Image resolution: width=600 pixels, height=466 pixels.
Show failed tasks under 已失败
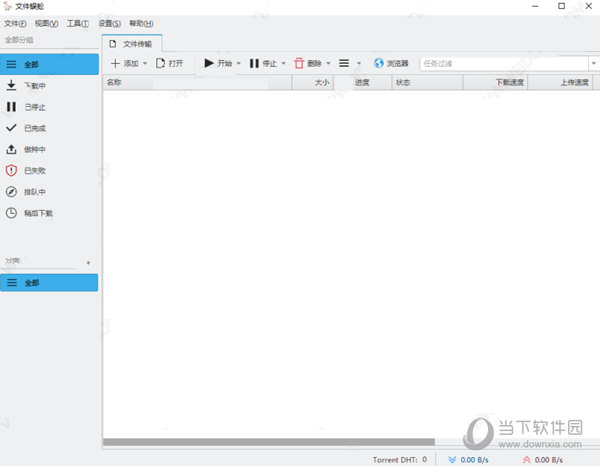coord(12,170)
